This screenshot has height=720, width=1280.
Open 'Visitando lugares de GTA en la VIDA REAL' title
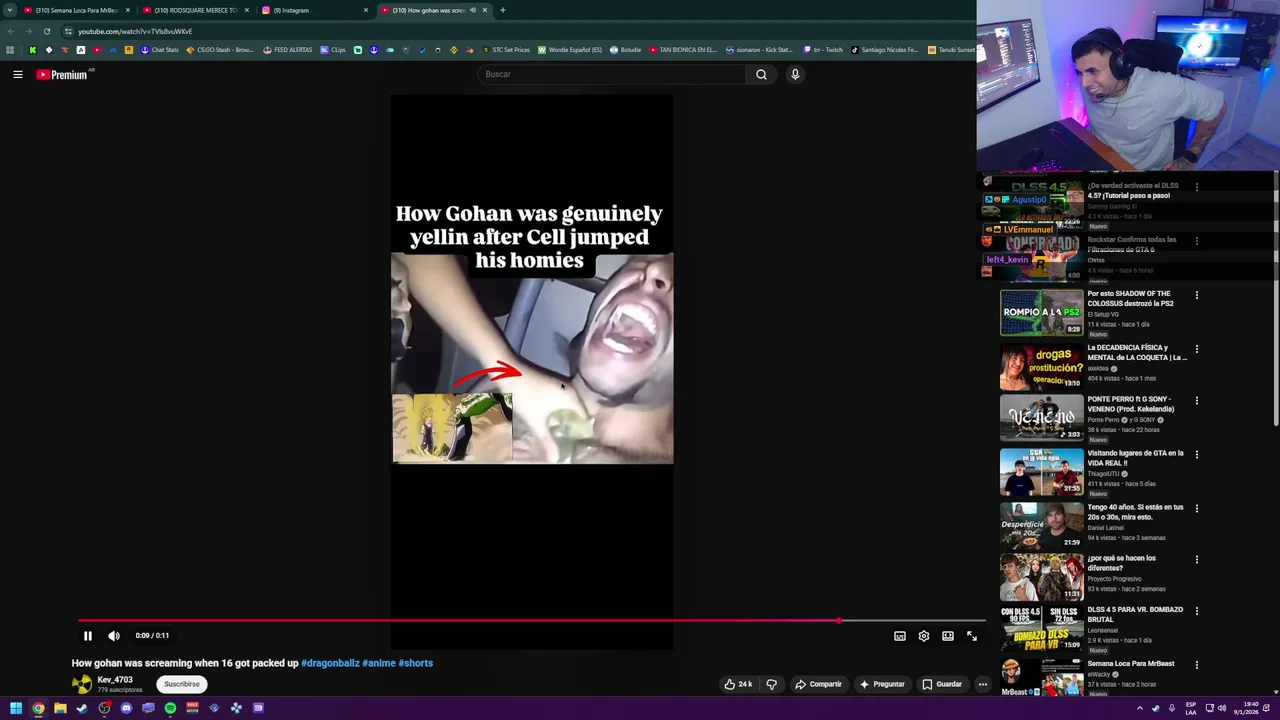click(1135, 458)
